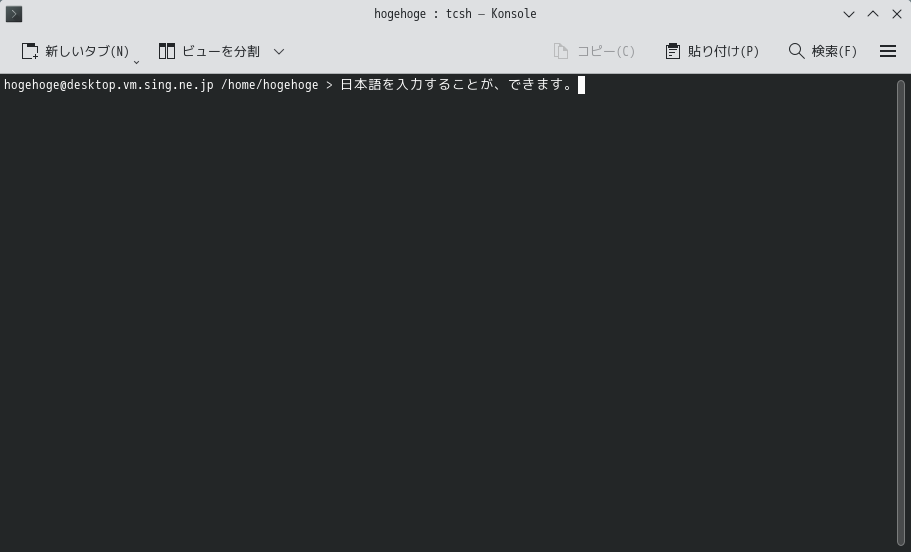Expand the small arrow beside 新しいタブ
Screen dimensions: 911x552
tap(137, 61)
